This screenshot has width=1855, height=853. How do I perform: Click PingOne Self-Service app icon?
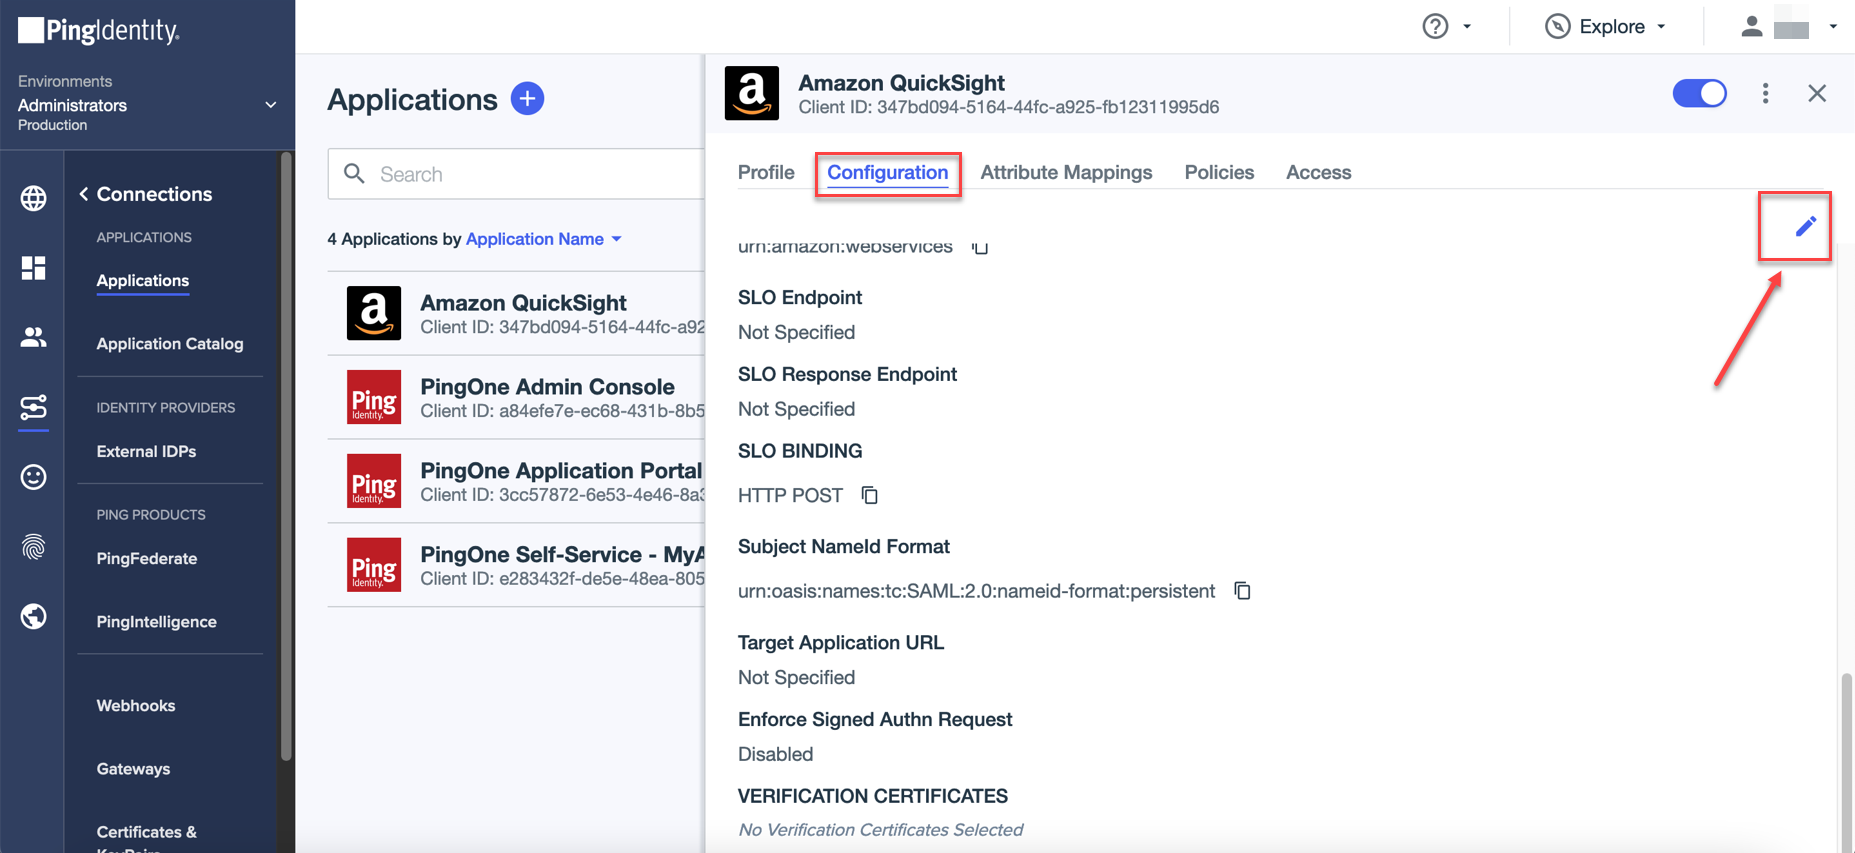[x=374, y=565]
